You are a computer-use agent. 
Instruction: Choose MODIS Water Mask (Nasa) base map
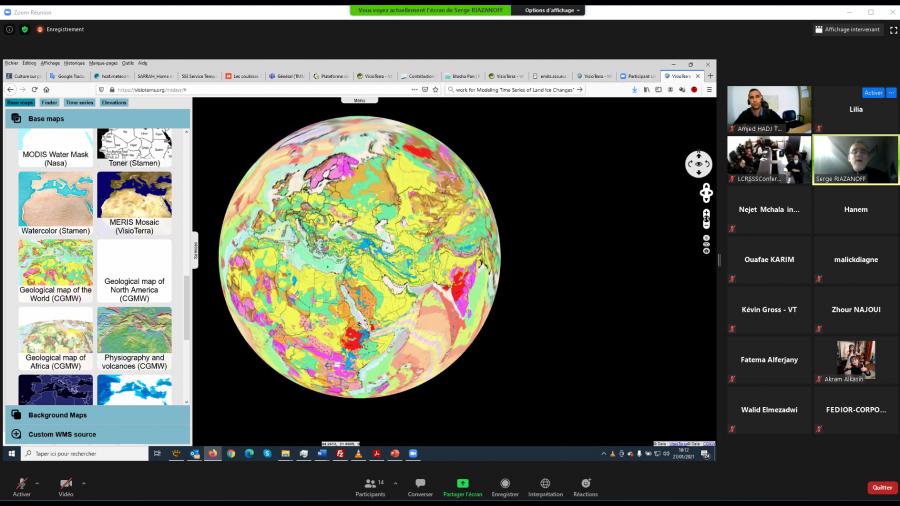click(x=56, y=149)
